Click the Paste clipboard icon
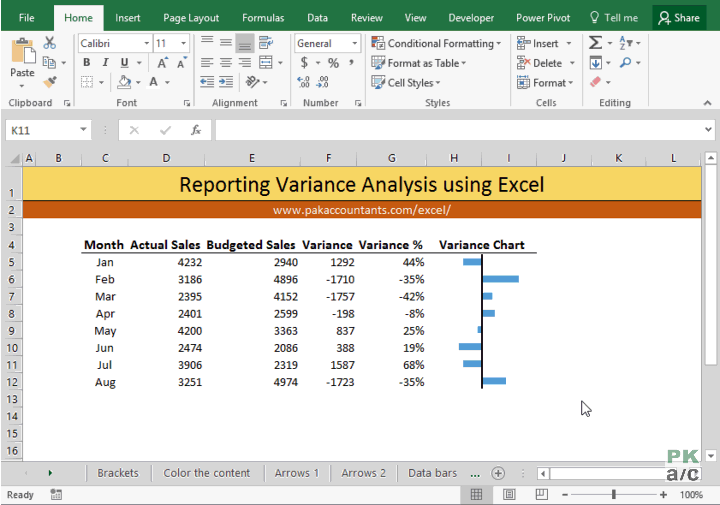The height and width of the screenshot is (505, 720). (x=23, y=51)
